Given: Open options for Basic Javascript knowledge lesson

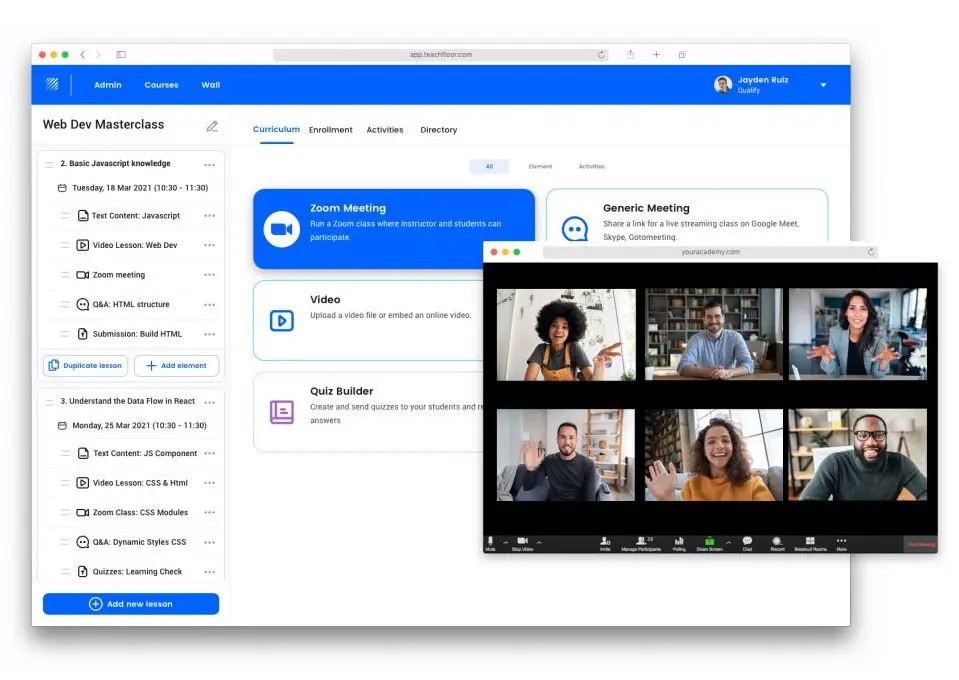Looking at the screenshot, I should click(210, 165).
